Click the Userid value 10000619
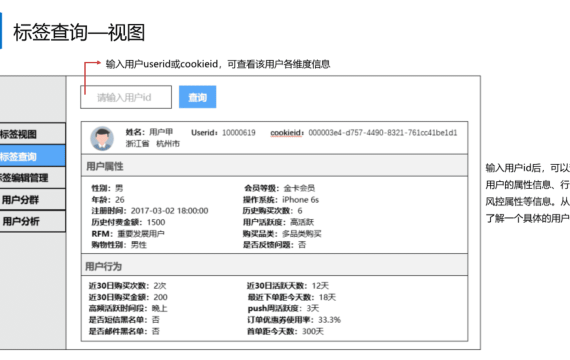 [239, 133]
